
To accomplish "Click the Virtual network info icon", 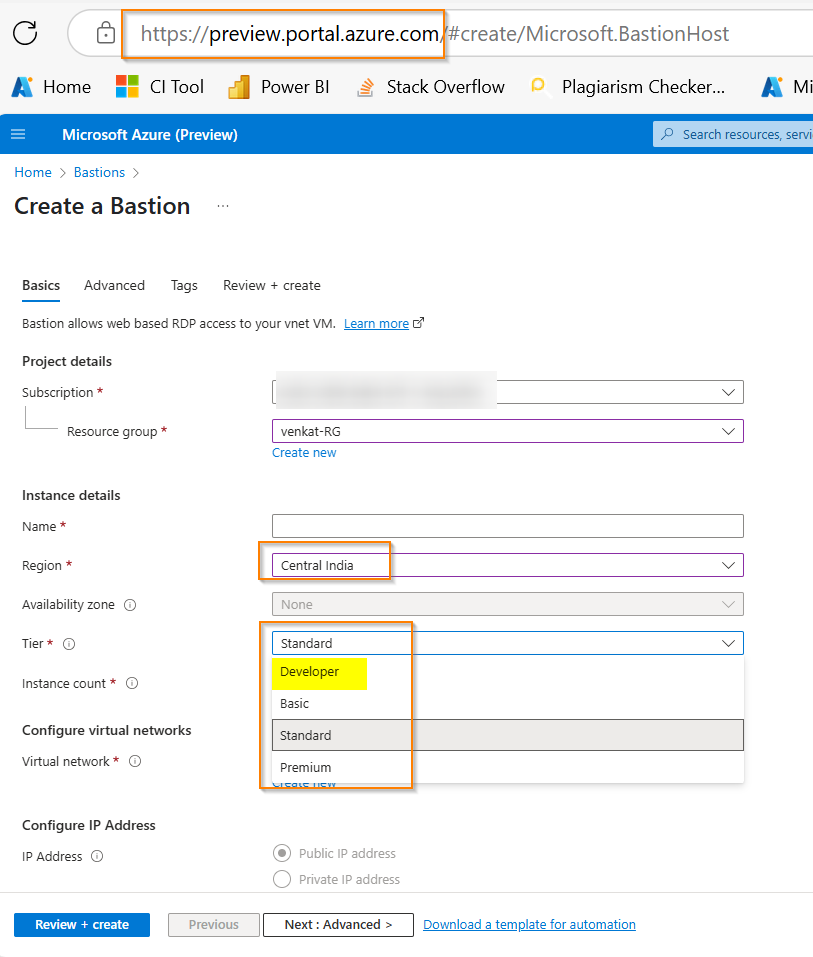I will click(135, 761).
